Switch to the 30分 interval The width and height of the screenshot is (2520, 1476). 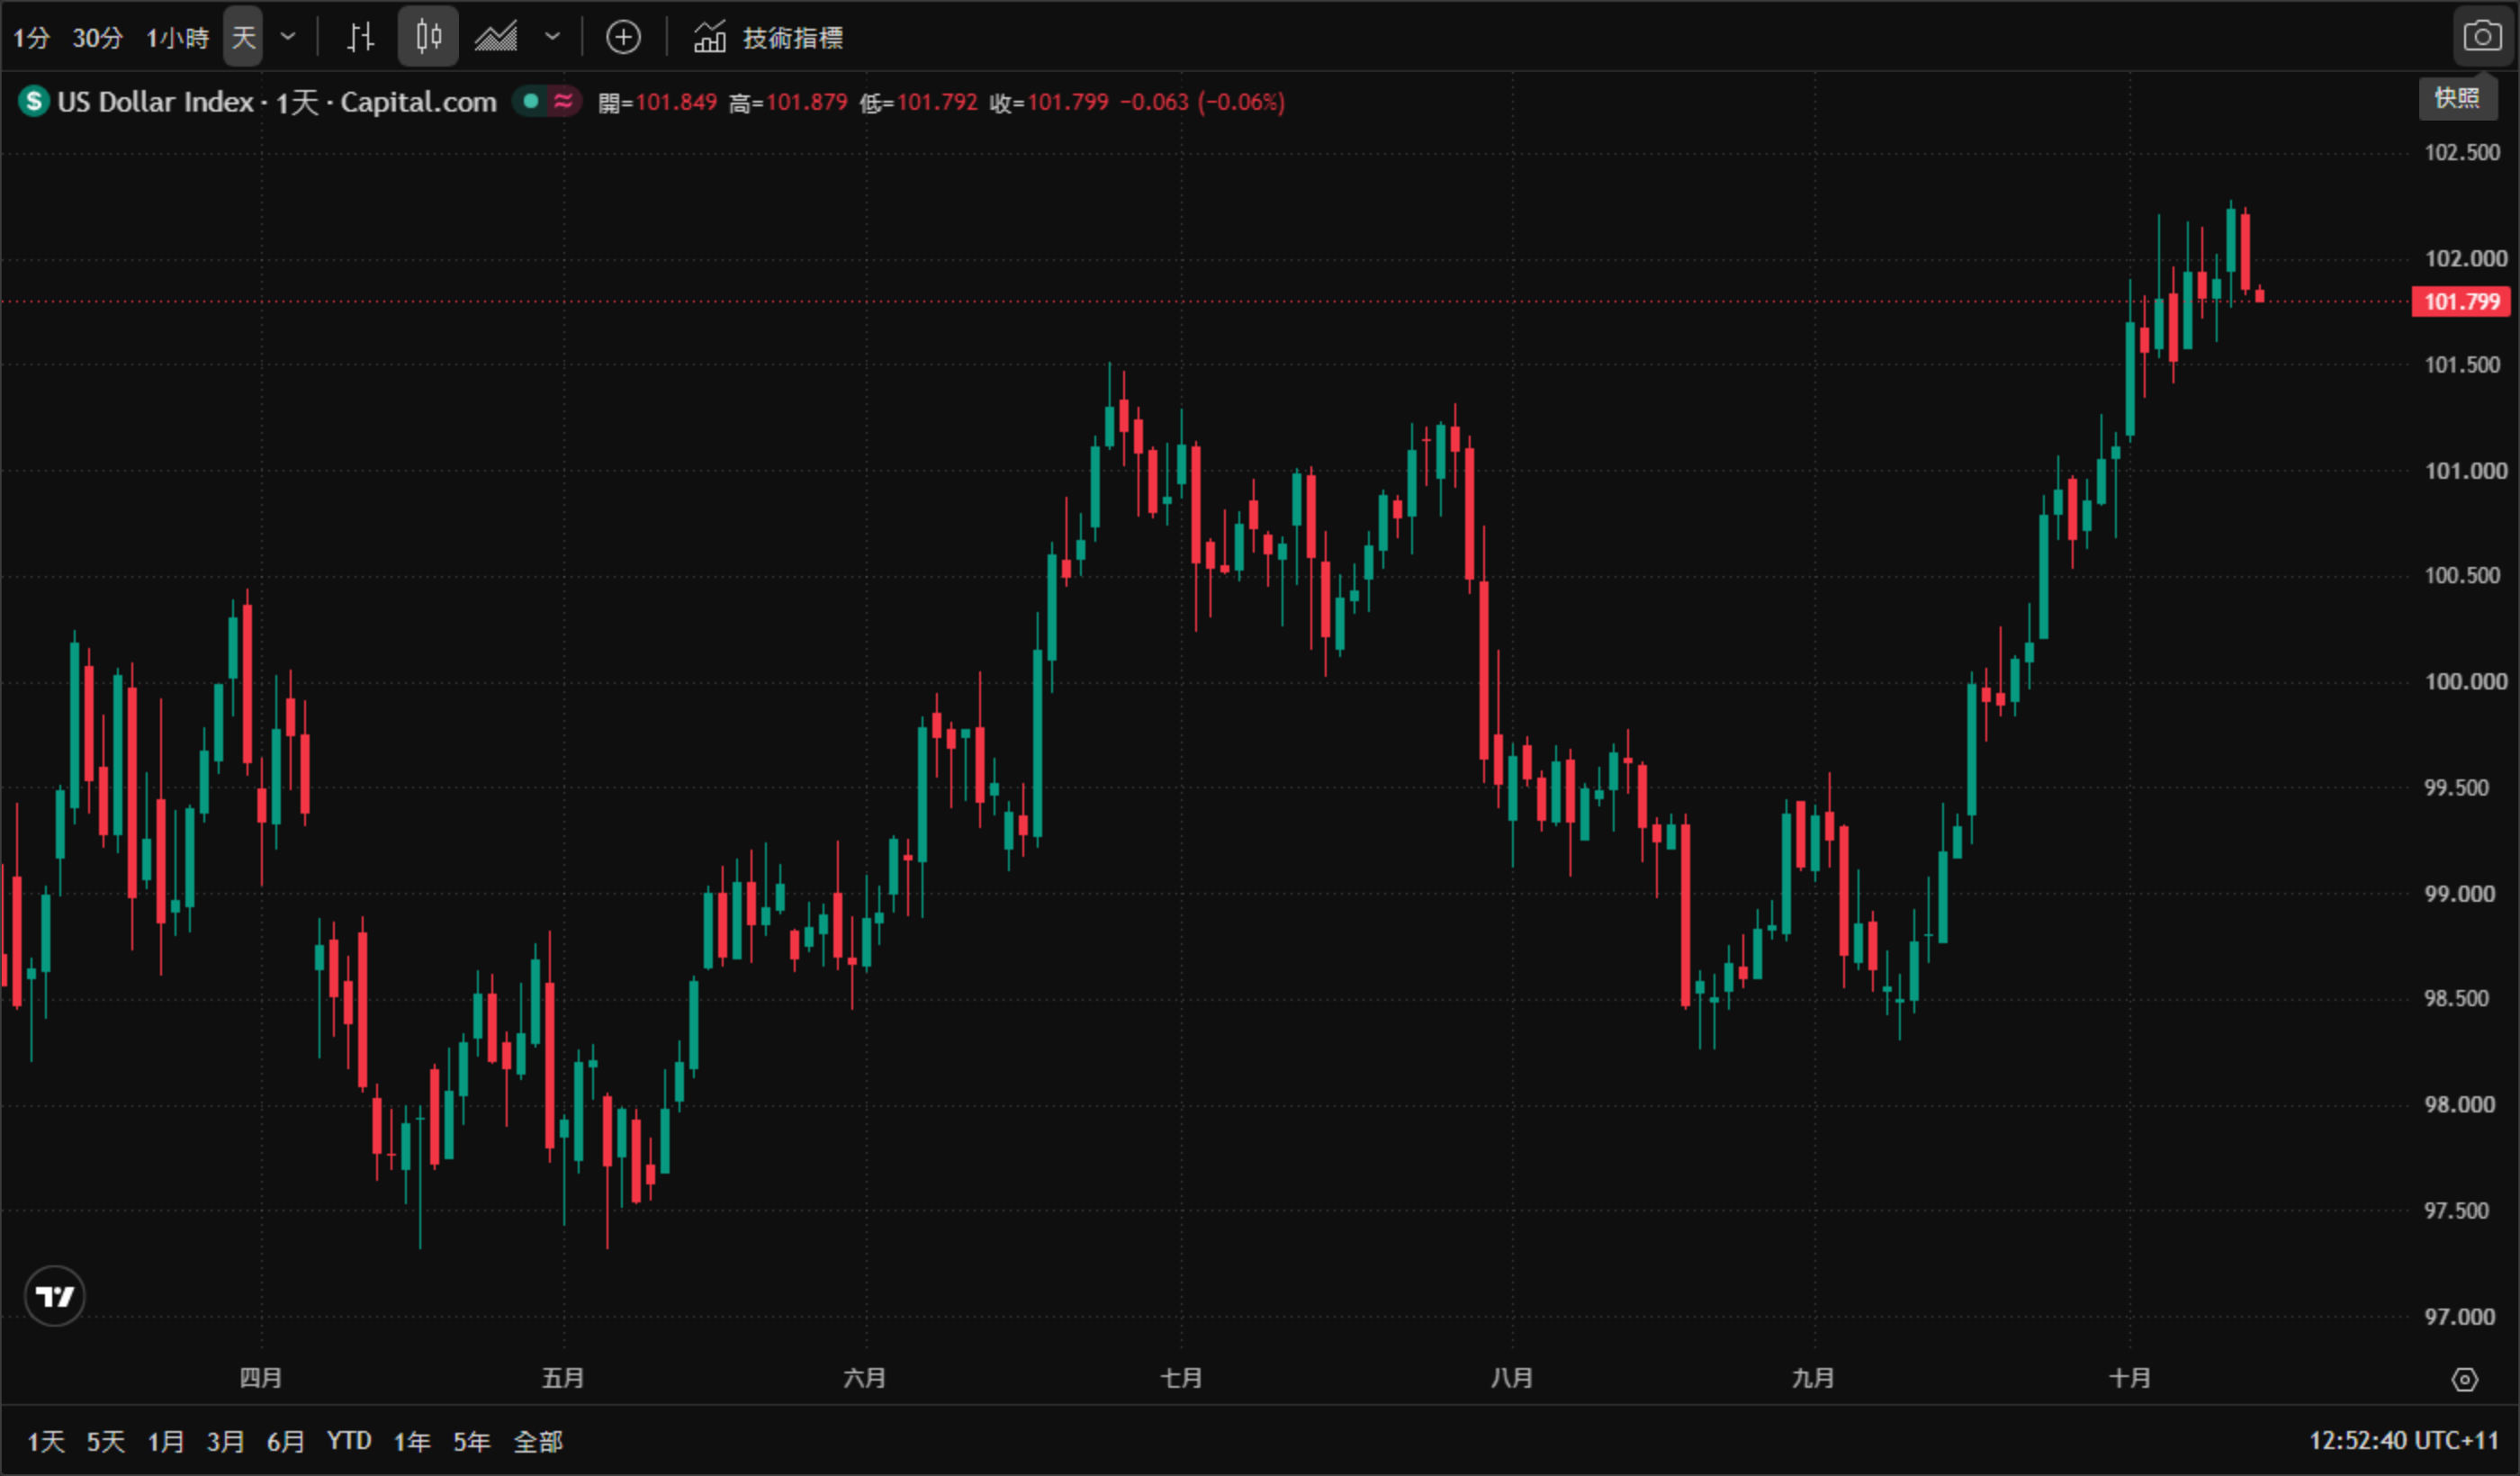click(98, 38)
